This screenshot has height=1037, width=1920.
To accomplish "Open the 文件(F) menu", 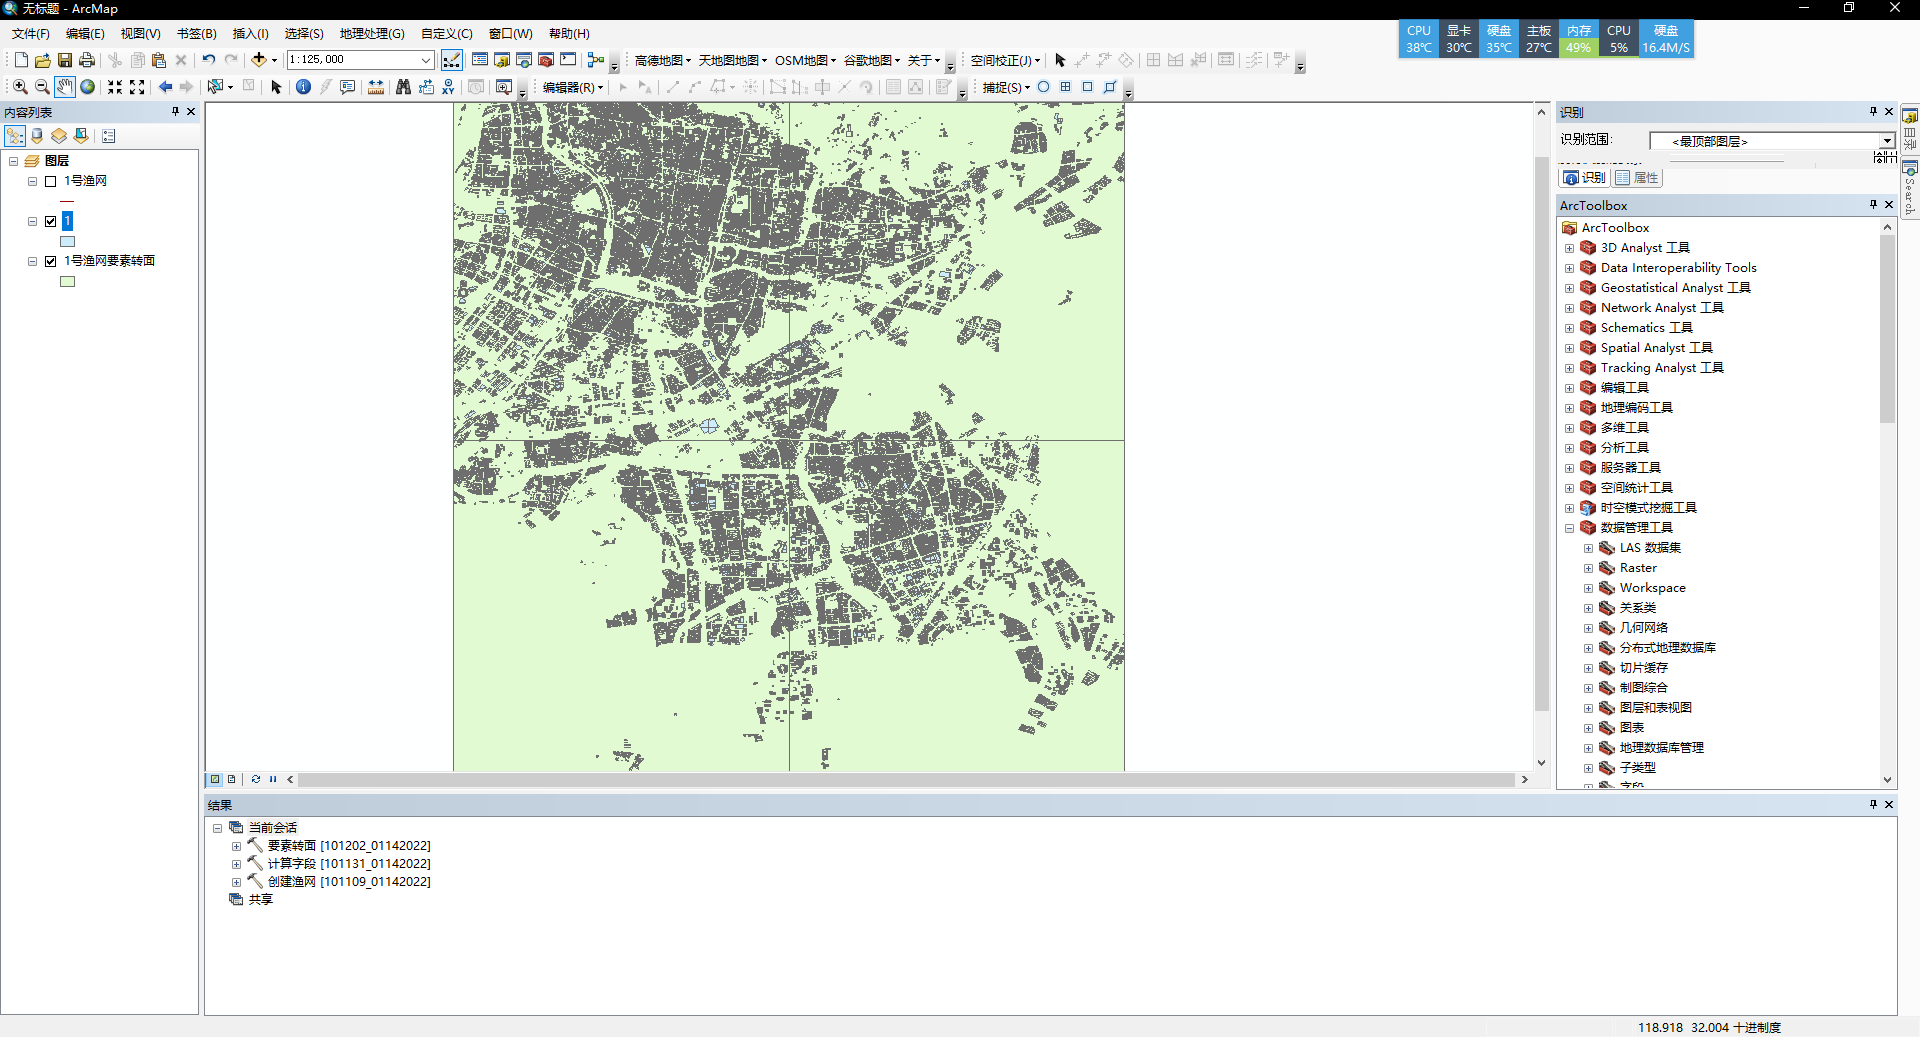I will click(31, 34).
